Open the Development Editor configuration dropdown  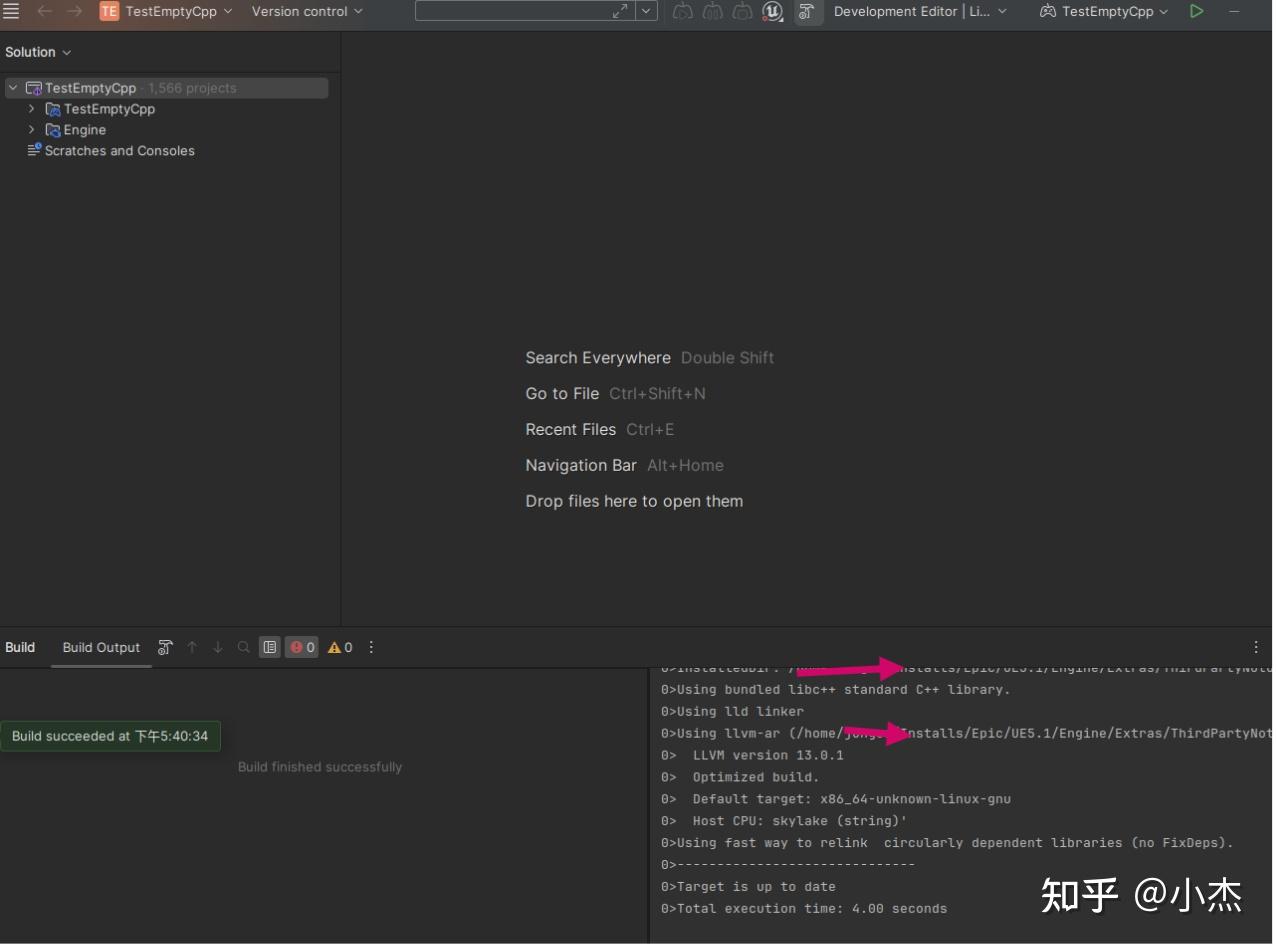[917, 11]
